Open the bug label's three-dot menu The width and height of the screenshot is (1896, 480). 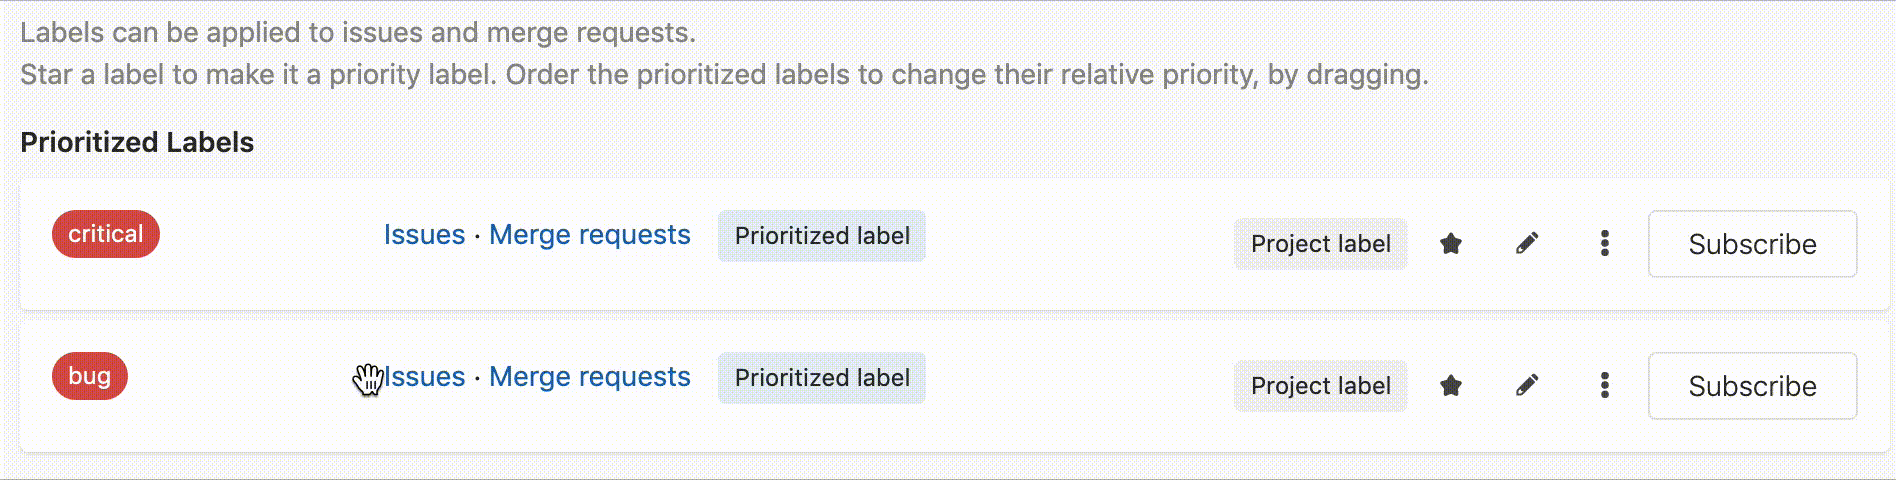(x=1604, y=385)
